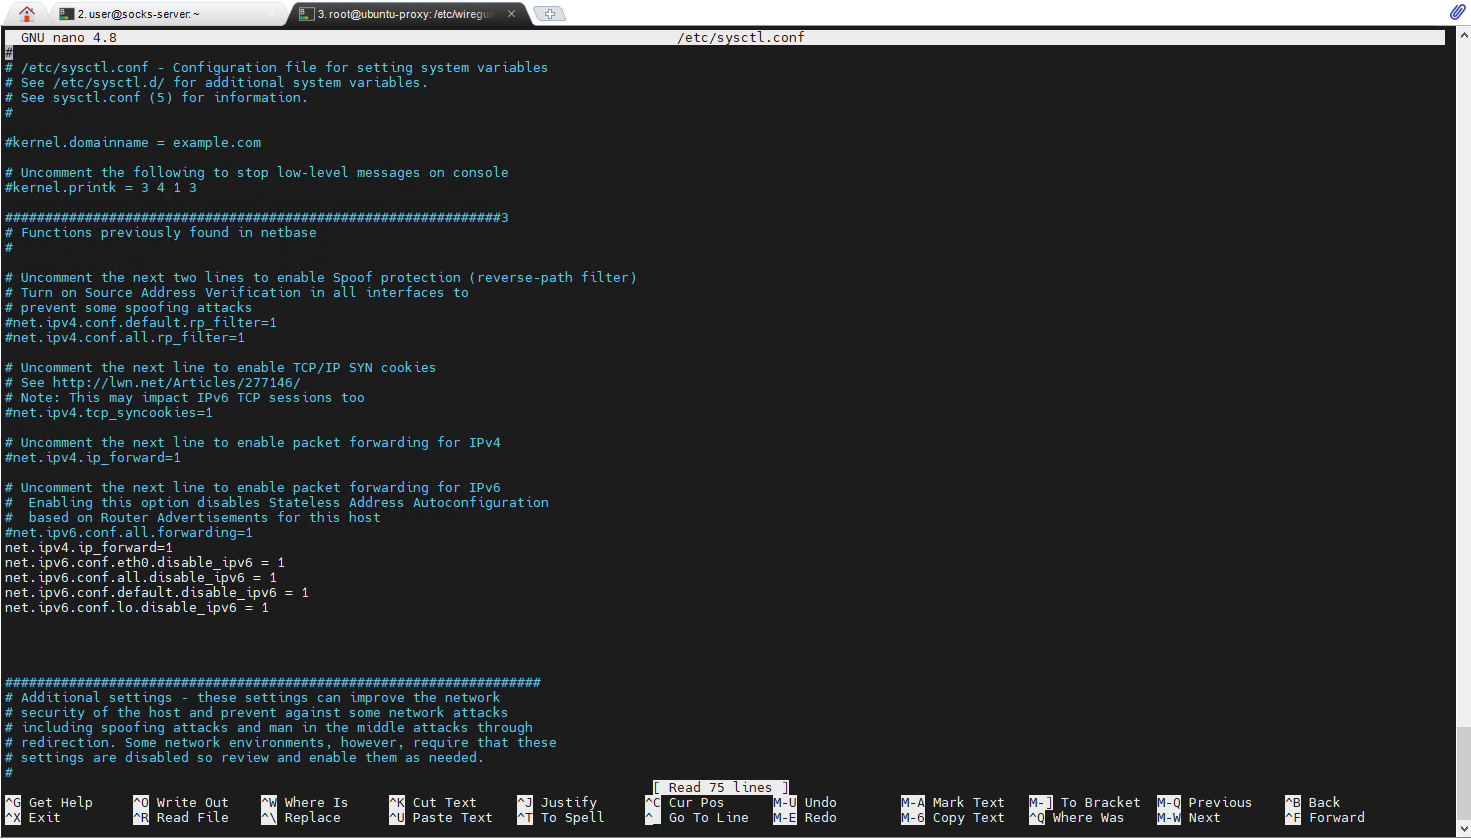The width and height of the screenshot is (1471, 839).
Task: Place cursor on net.ipv4.ip_forward=1 uncommented line
Action: tap(89, 548)
